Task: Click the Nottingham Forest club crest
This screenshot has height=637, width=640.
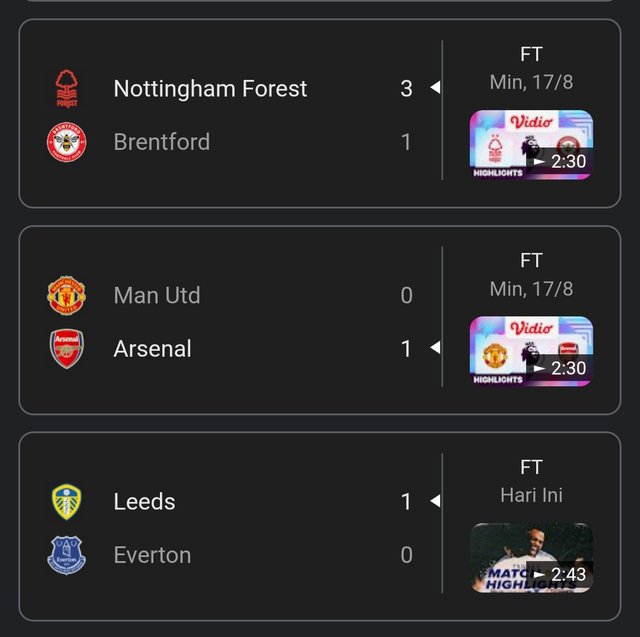Action: [x=67, y=89]
